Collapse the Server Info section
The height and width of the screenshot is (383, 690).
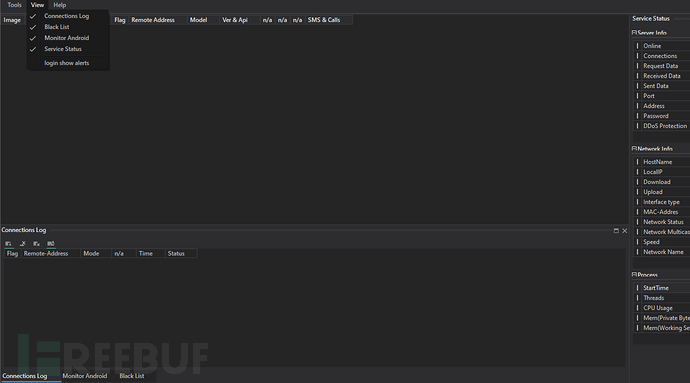coord(634,33)
